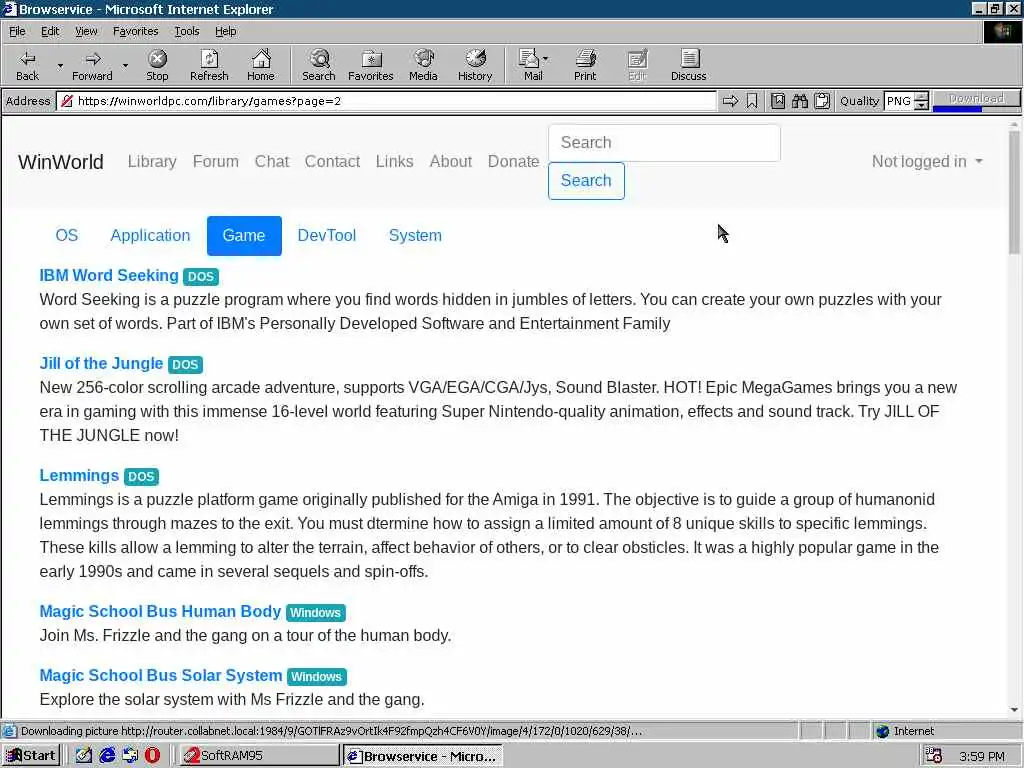
Task: Click the Download progress button
Action: 976,100
